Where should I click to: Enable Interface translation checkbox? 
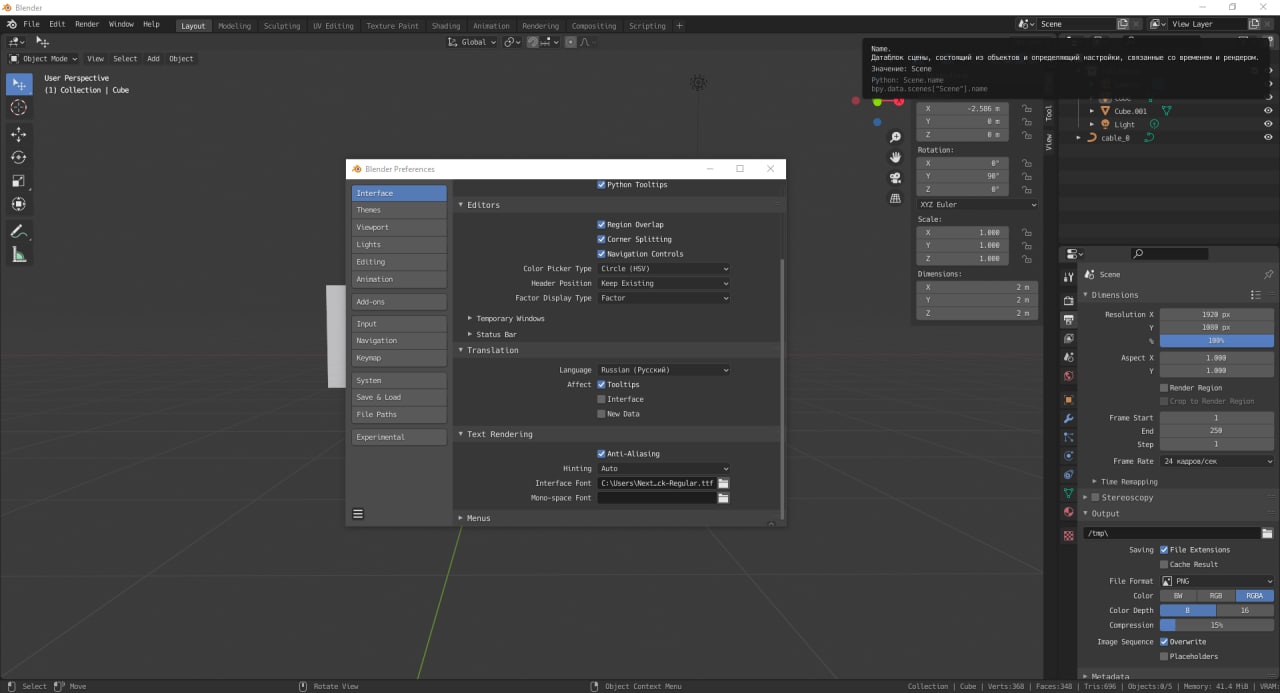coord(601,399)
